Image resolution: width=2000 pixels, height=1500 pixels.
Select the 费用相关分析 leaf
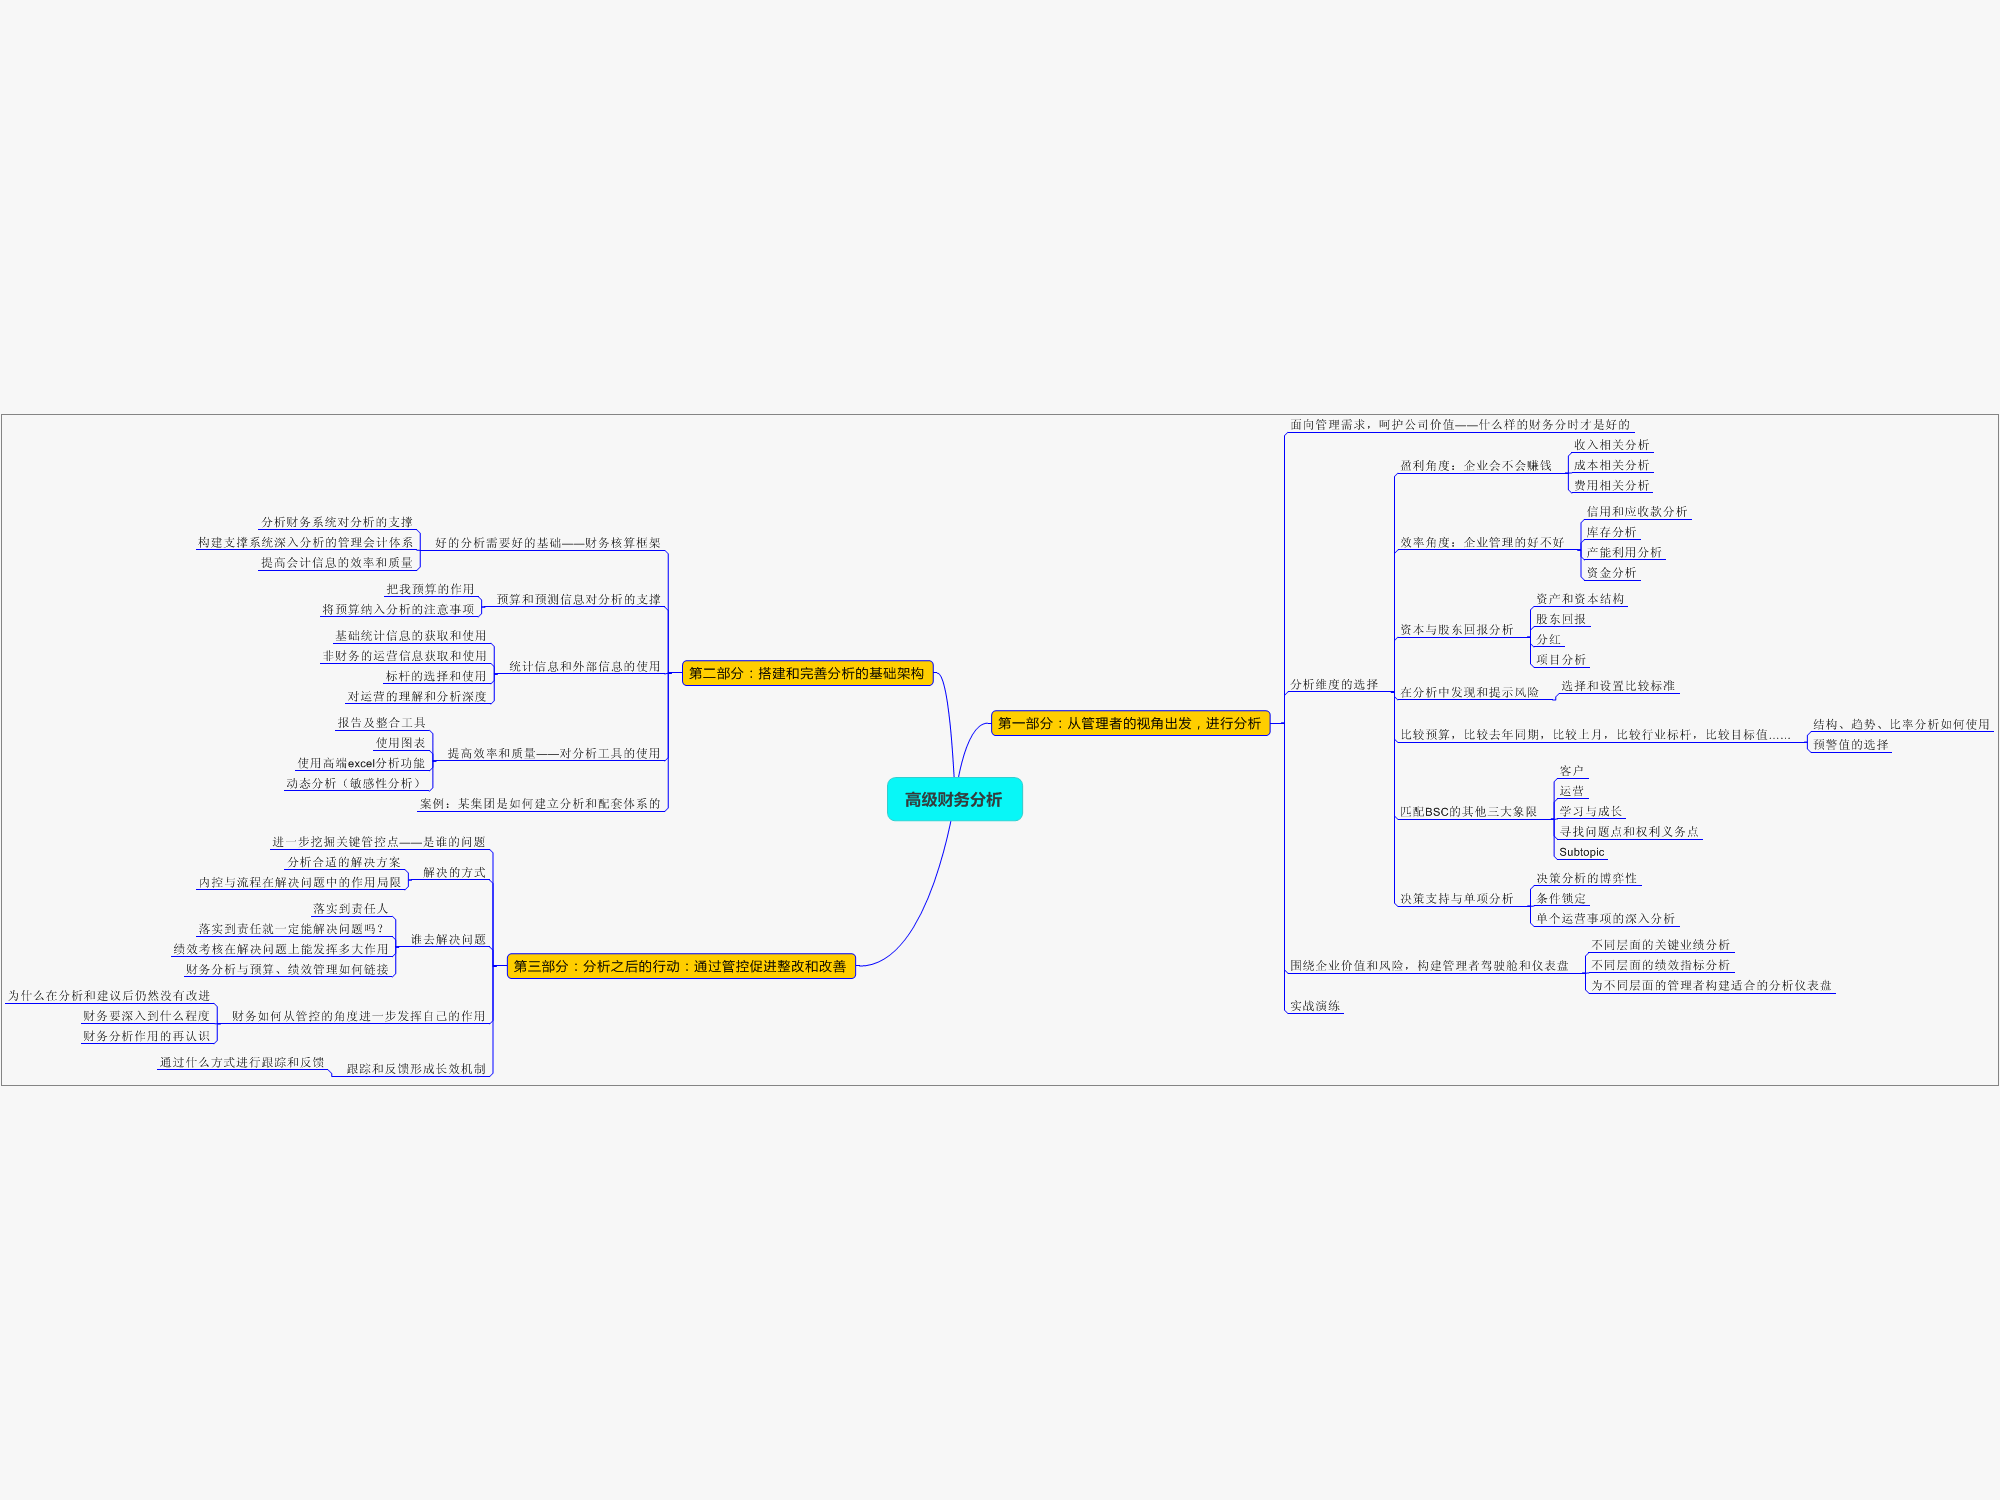(x=1611, y=486)
